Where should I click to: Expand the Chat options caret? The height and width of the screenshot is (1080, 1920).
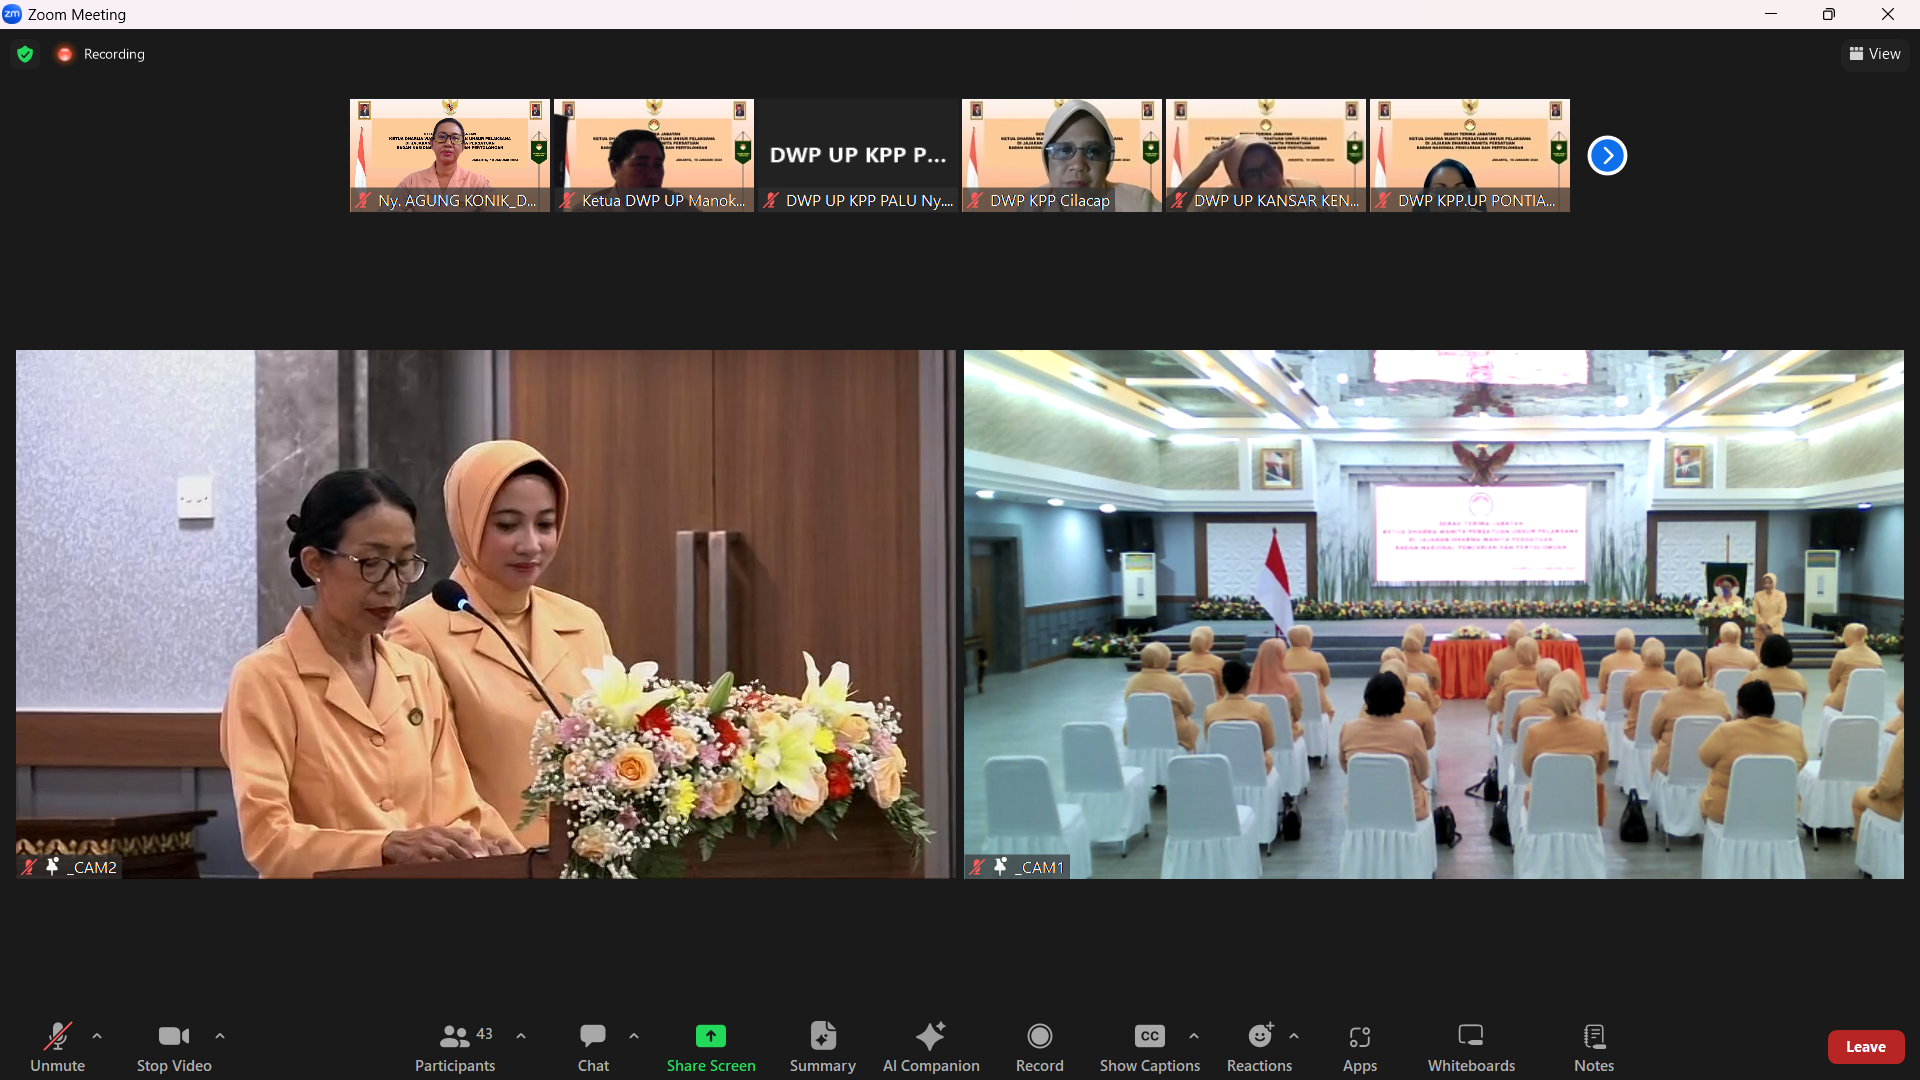(634, 1036)
